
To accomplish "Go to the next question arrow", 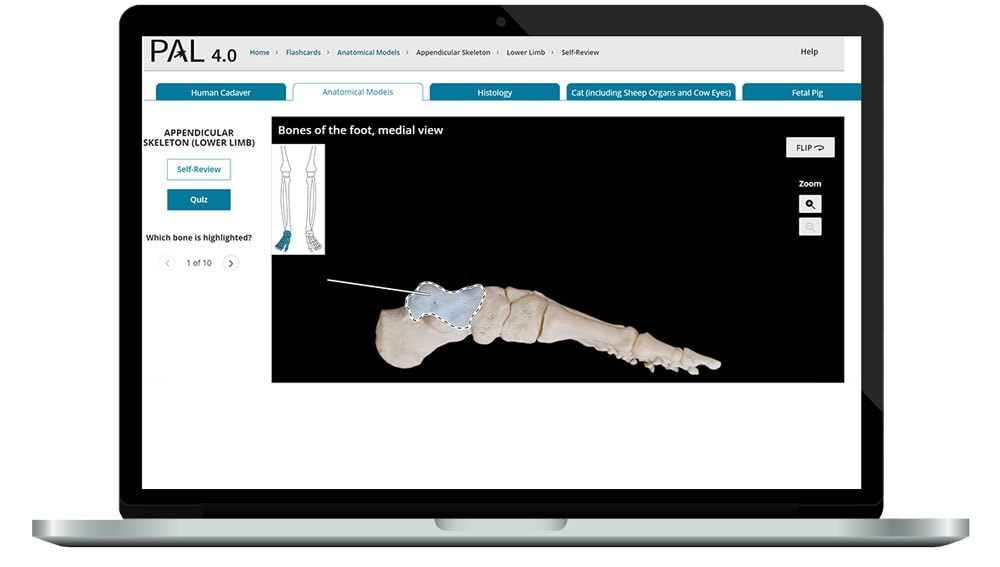I will (231, 263).
